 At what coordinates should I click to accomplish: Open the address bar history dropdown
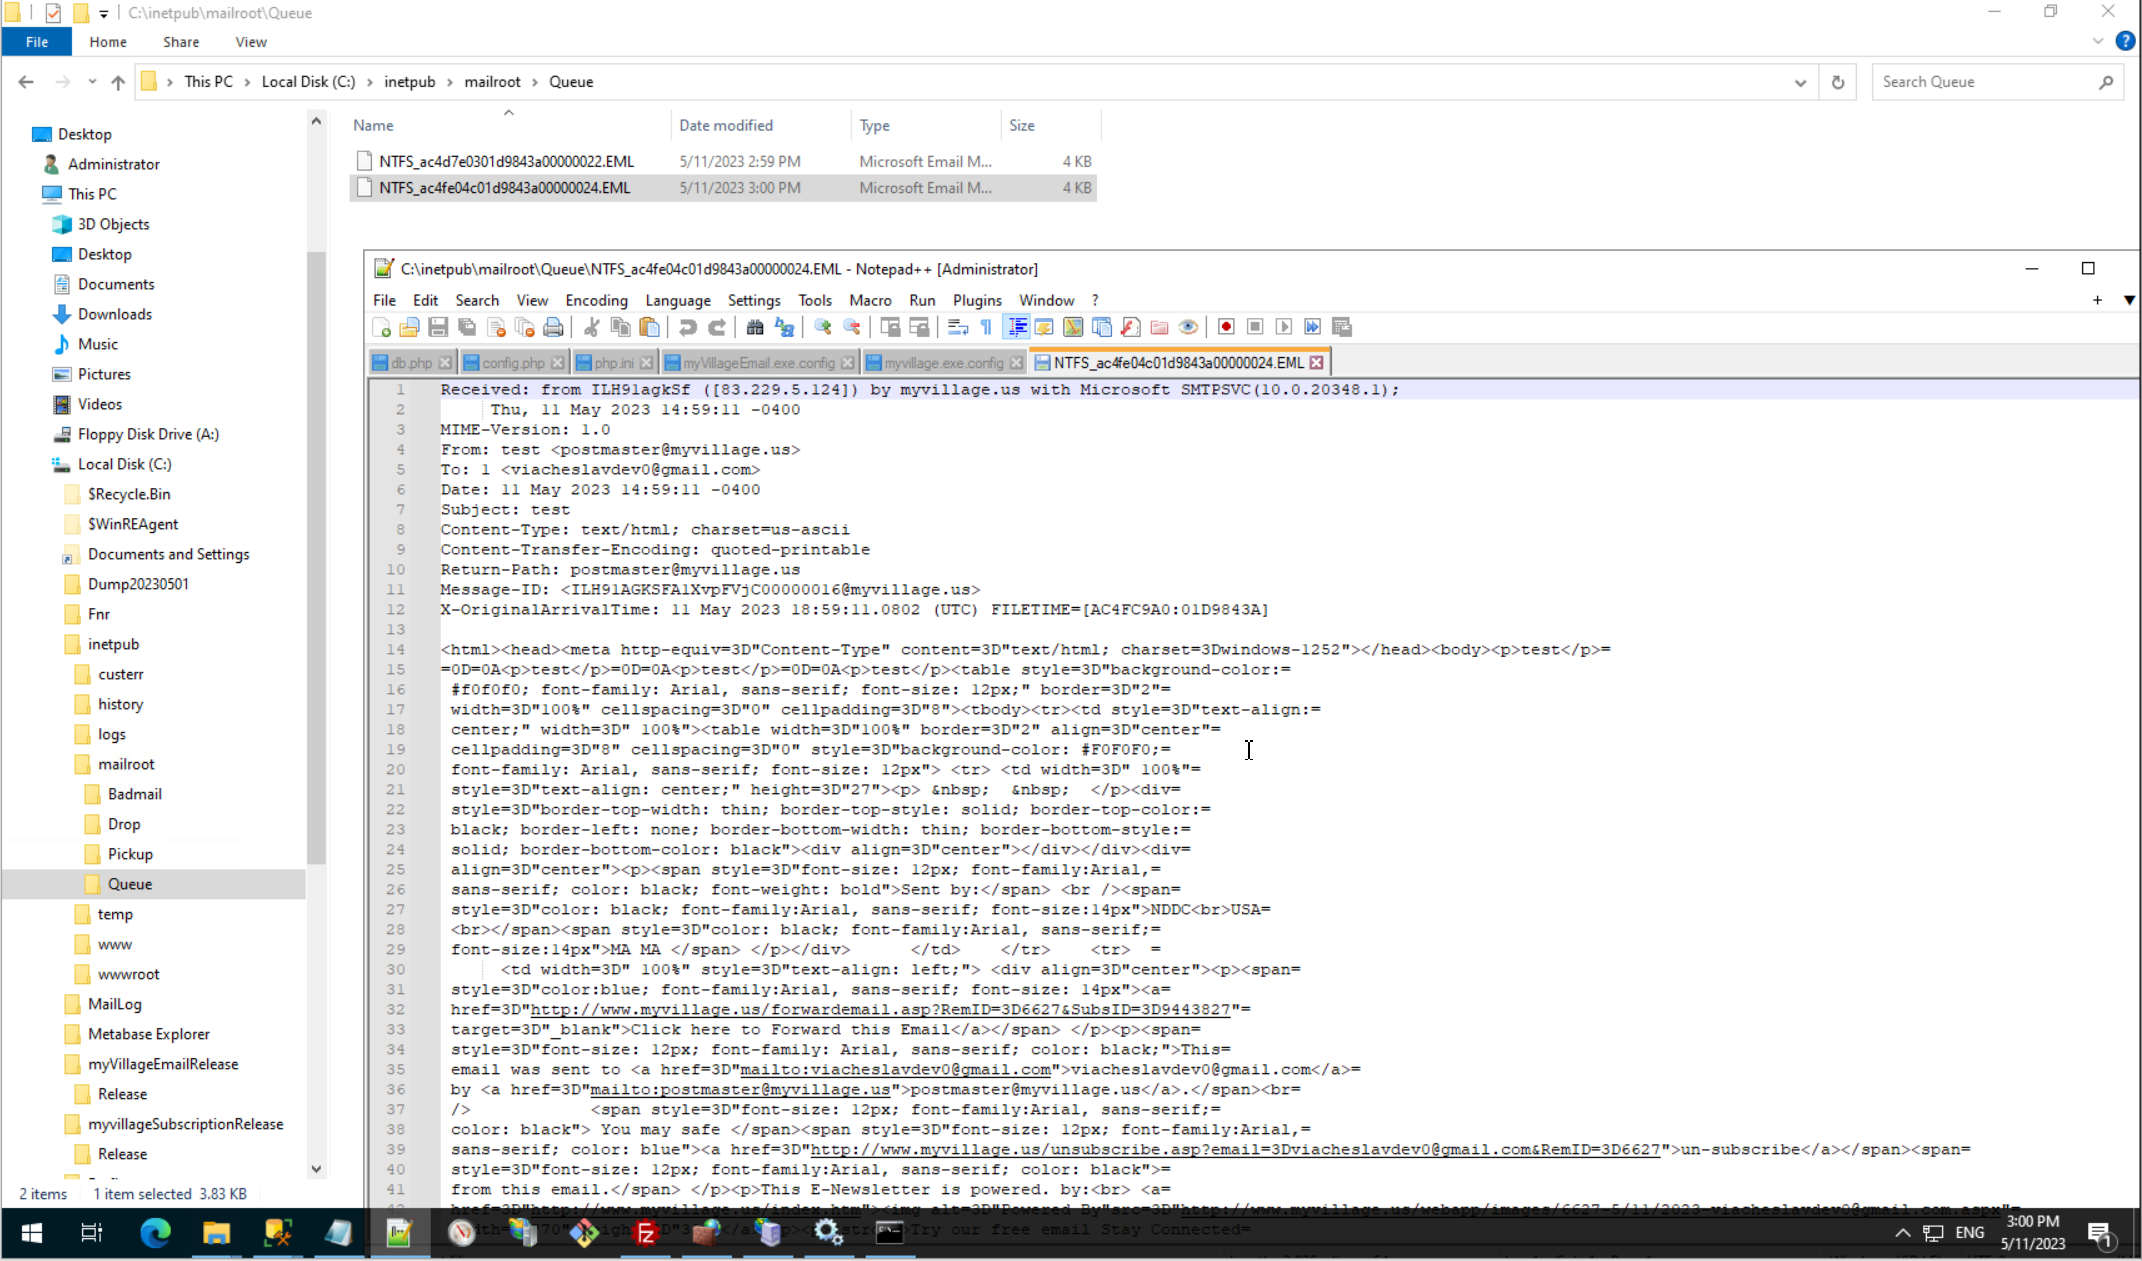pos(1800,82)
